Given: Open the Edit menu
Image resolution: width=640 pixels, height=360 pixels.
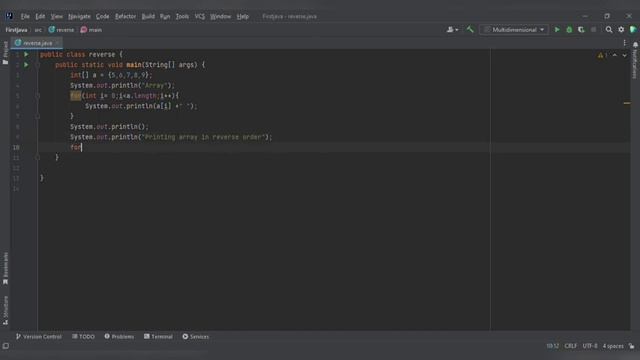Looking at the screenshot, I should pyautogui.click(x=40, y=16).
